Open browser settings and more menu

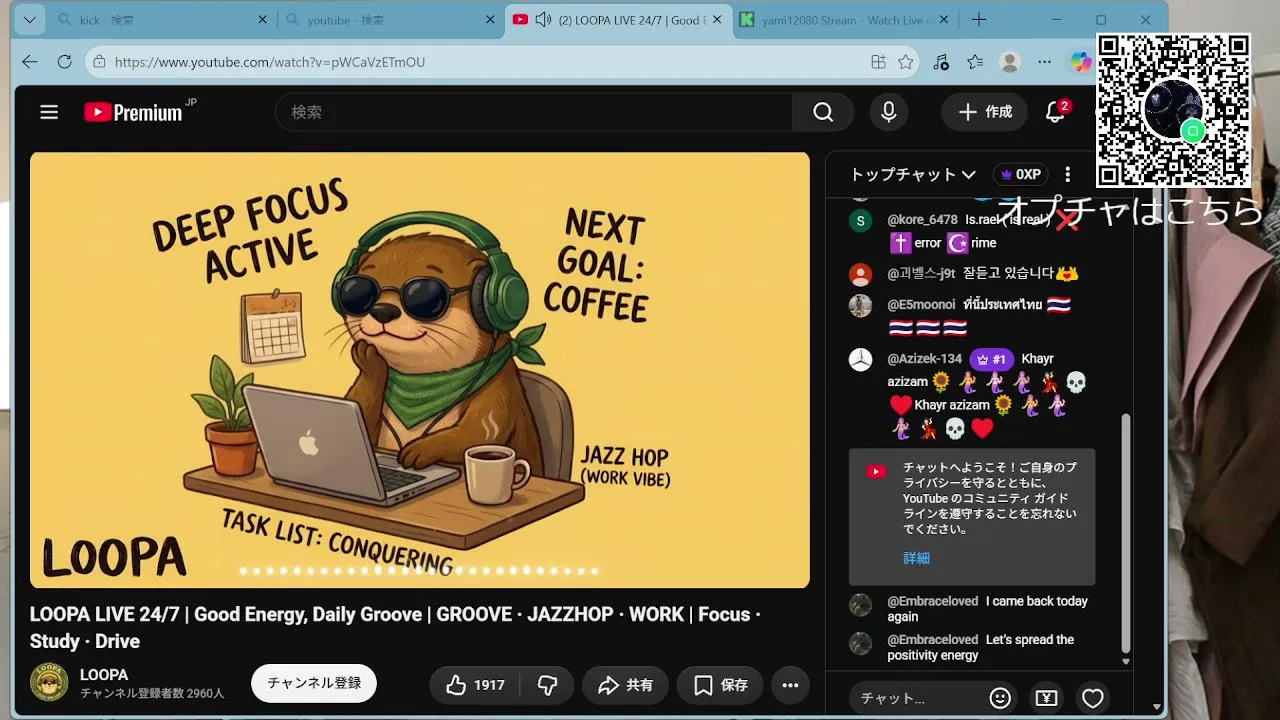click(x=1045, y=62)
